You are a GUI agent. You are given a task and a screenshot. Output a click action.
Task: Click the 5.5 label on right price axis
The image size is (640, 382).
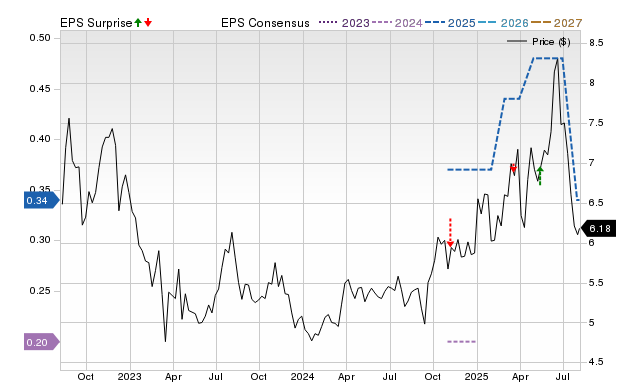(596, 283)
